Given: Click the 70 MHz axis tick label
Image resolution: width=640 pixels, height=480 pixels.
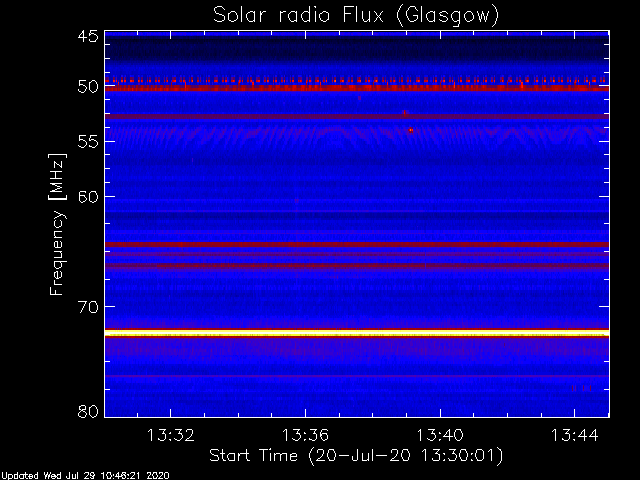Looking at the screenshot, I should coord(88,307).
